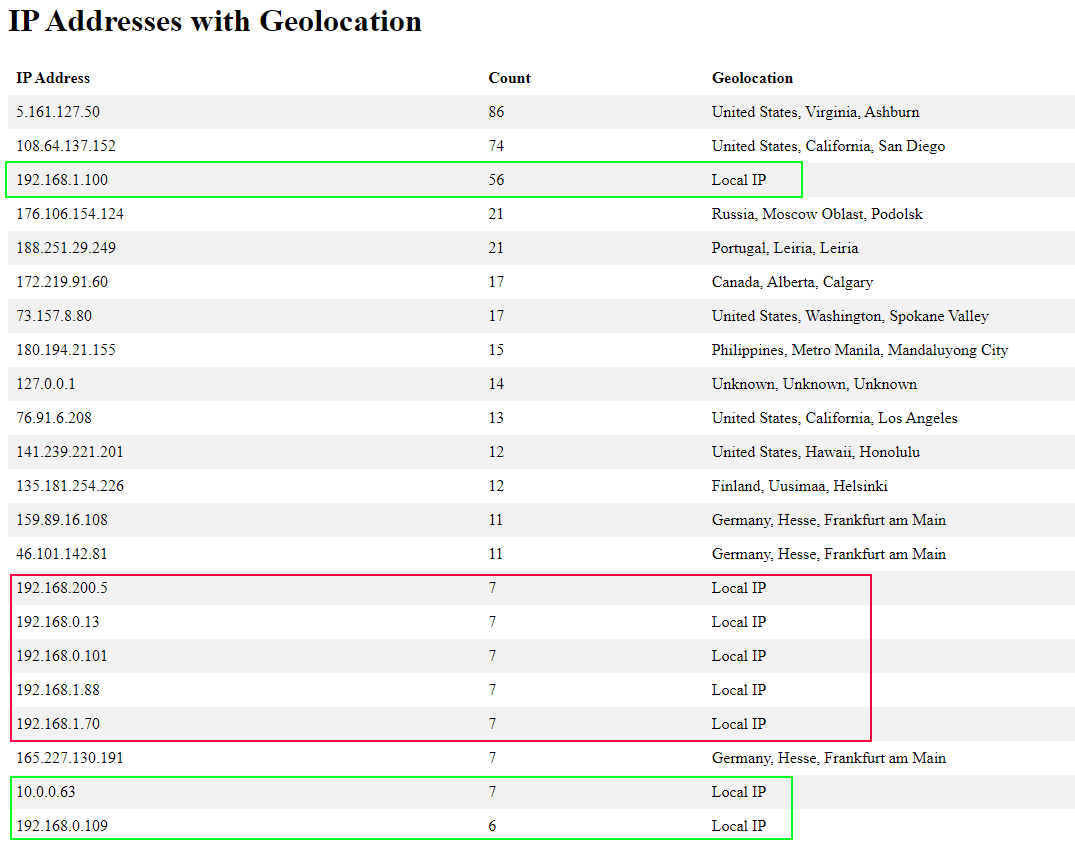Click 'Local IP' in the 192.168.200.5 row
The width and height of the screenshot is (1075, 843).
click(x=738, y=588)
